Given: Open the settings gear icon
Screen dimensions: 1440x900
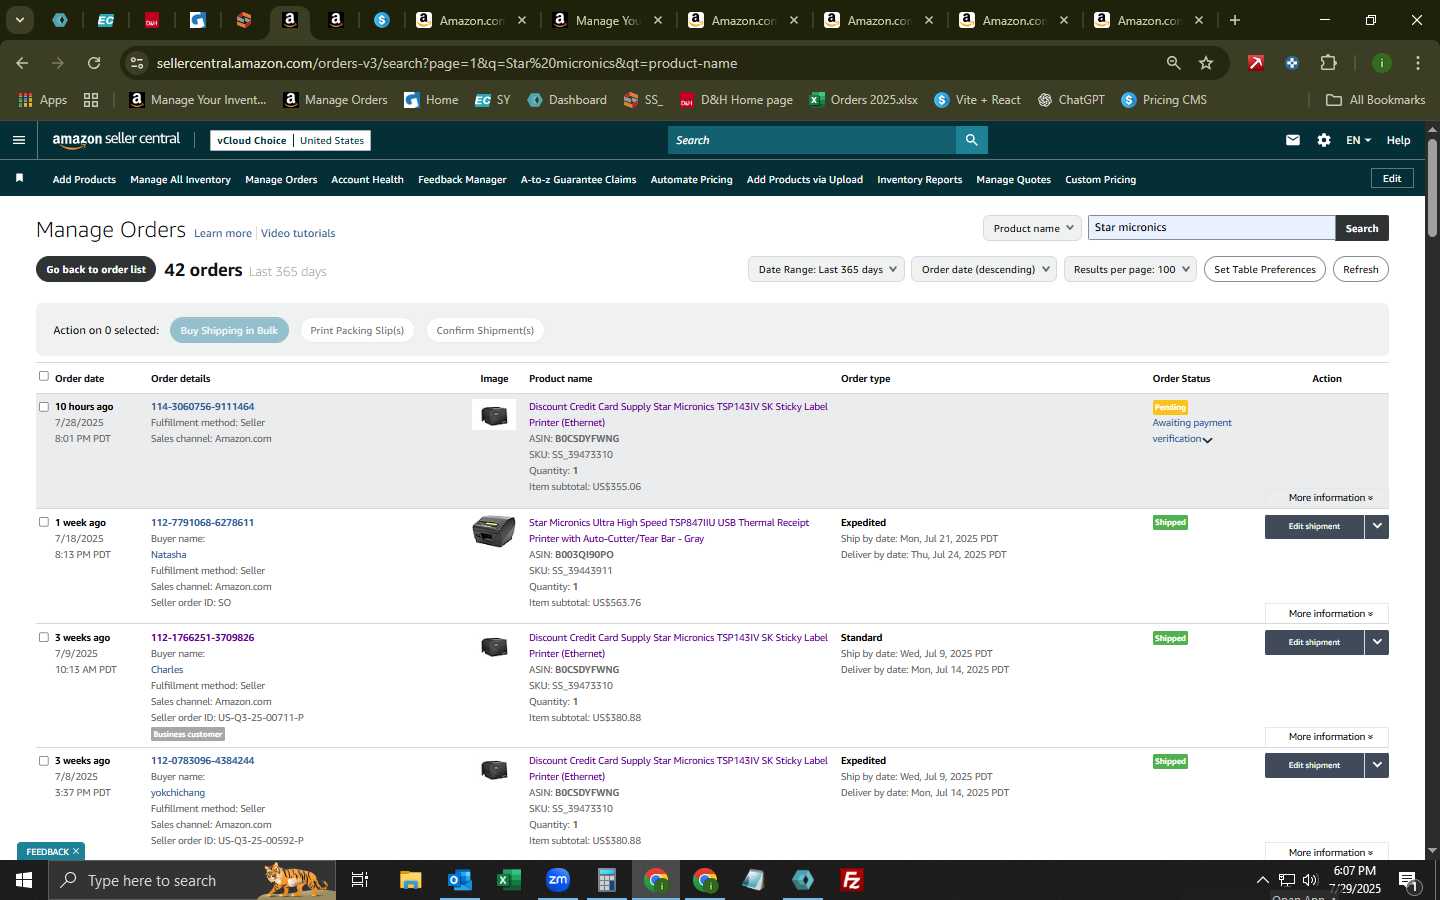Looking at the screenshot, I should tap(1324, 140).
